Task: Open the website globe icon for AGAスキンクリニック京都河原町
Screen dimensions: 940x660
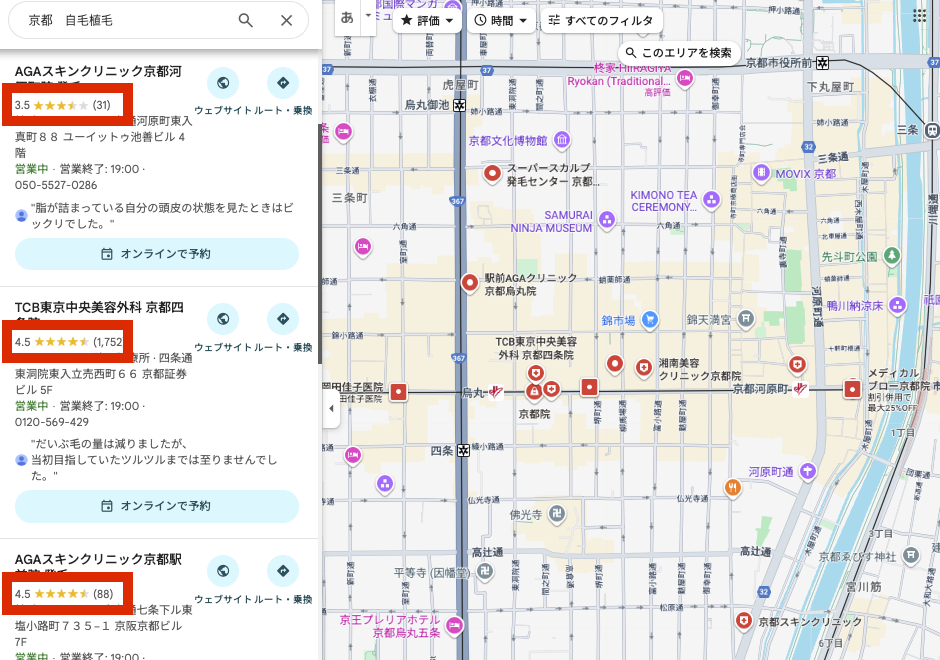Action: (x=223, y=85)
